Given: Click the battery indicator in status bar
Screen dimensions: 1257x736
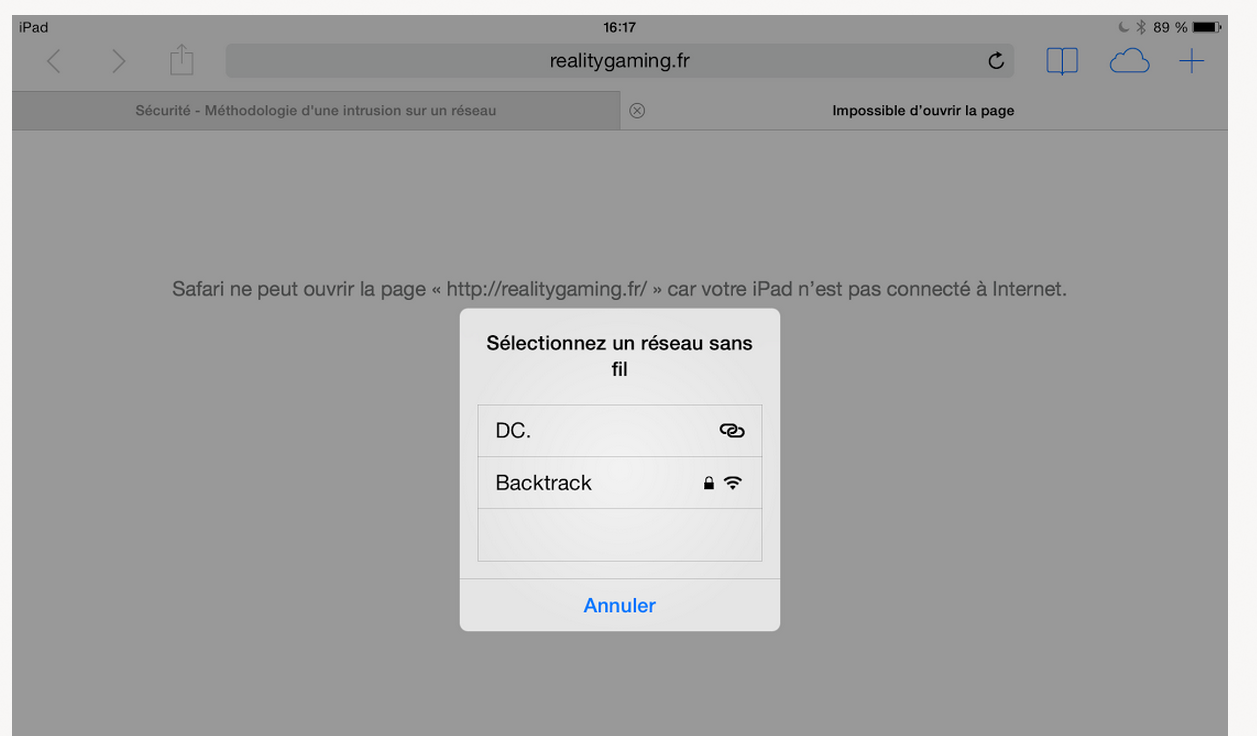Looking at the screenshot, I should 1207,27.
